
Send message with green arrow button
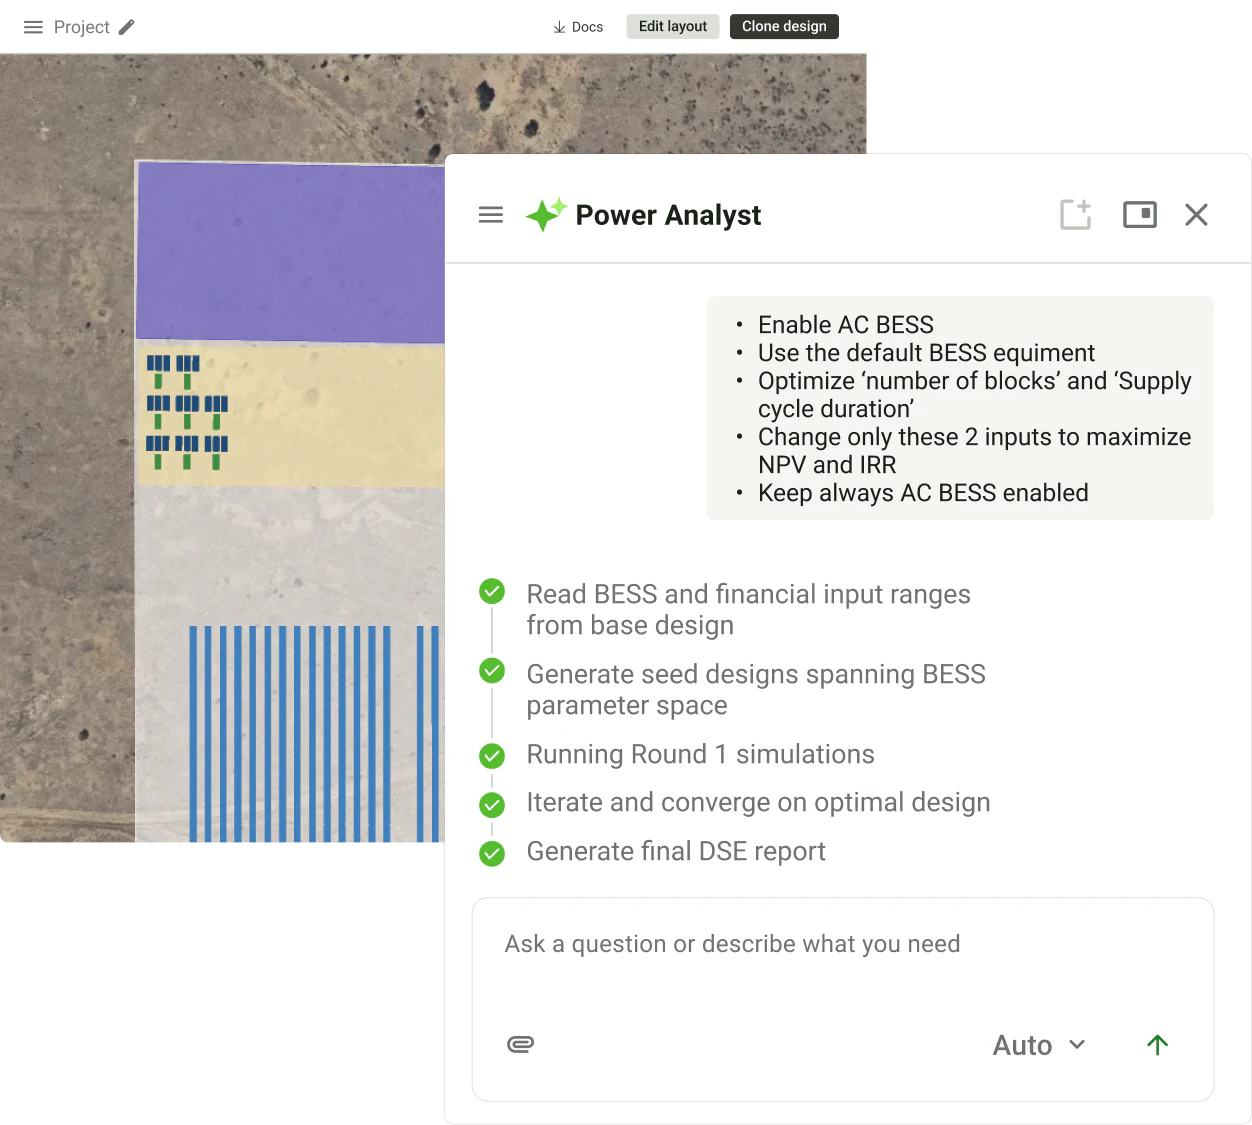point(1158,1045)
